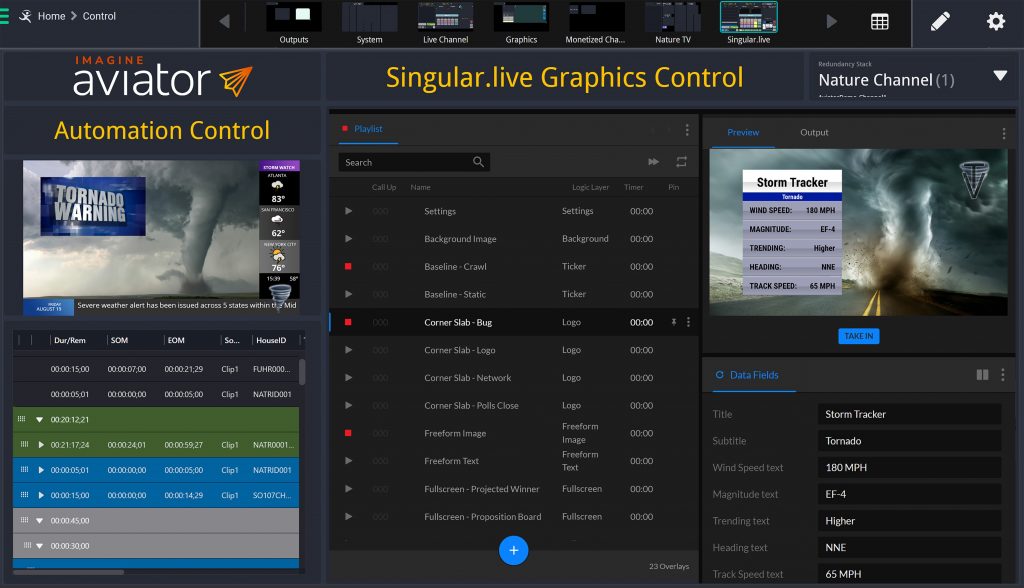1024x588 pixels.
Task: Play the Corner Slab - Network overlay
Action: (348, 378)
